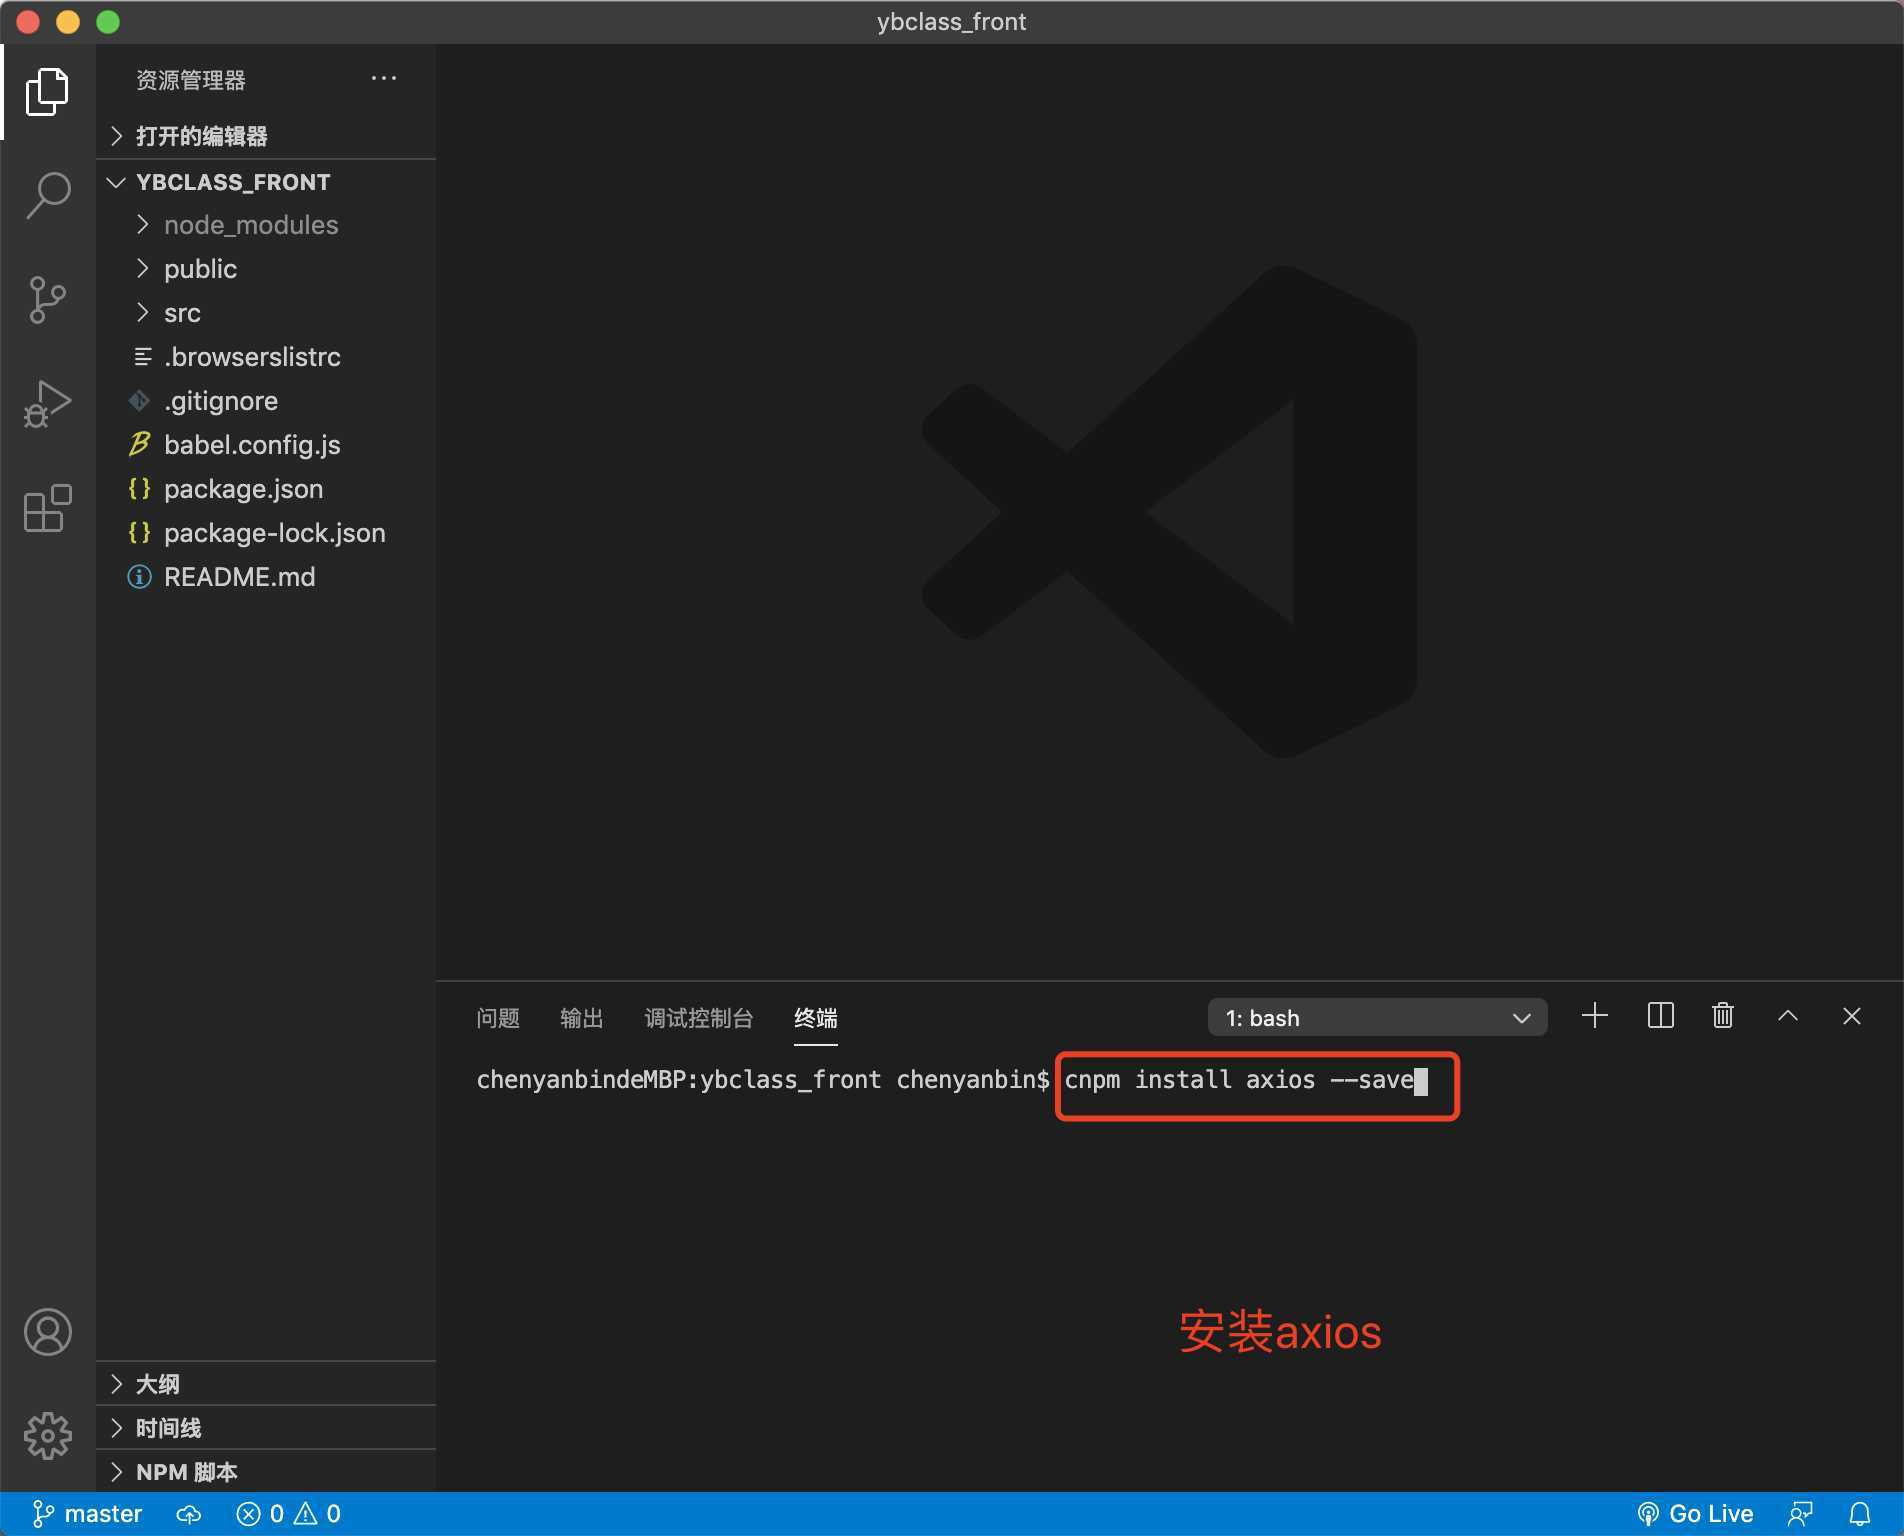Open README.md file
This screenshot has height=1536, width=1904.
click(266, 577)
